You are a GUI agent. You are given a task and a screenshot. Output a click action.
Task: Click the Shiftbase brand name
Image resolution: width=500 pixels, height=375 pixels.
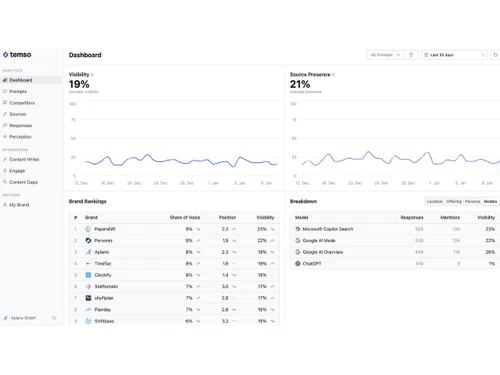coord(104,321)
